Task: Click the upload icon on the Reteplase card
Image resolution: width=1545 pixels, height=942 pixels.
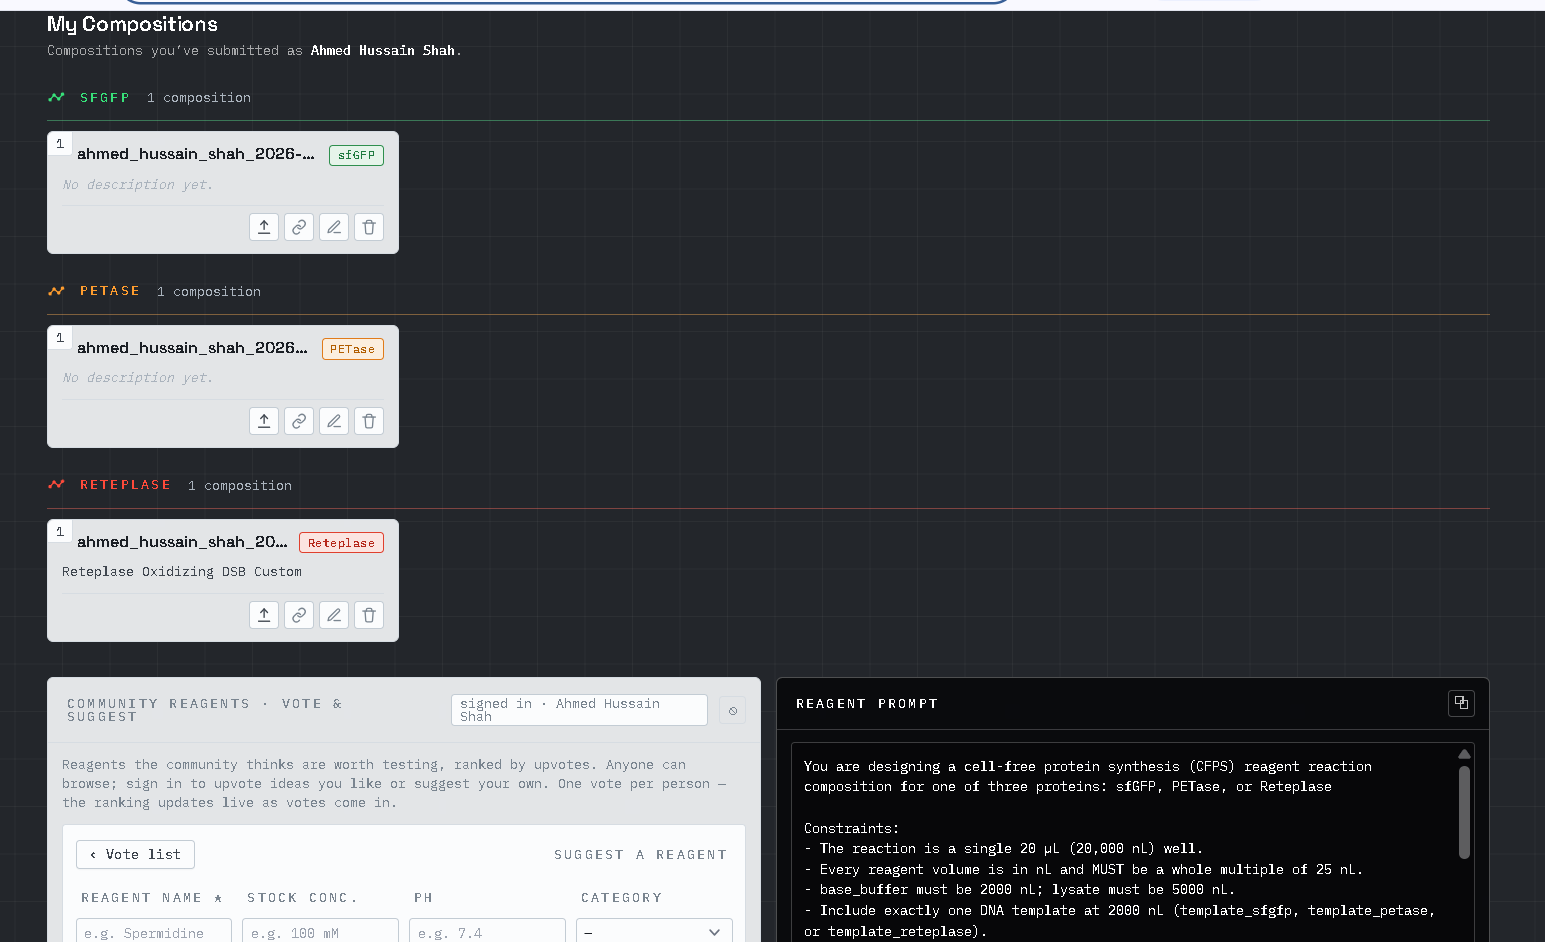Action: tap(264, 615)
